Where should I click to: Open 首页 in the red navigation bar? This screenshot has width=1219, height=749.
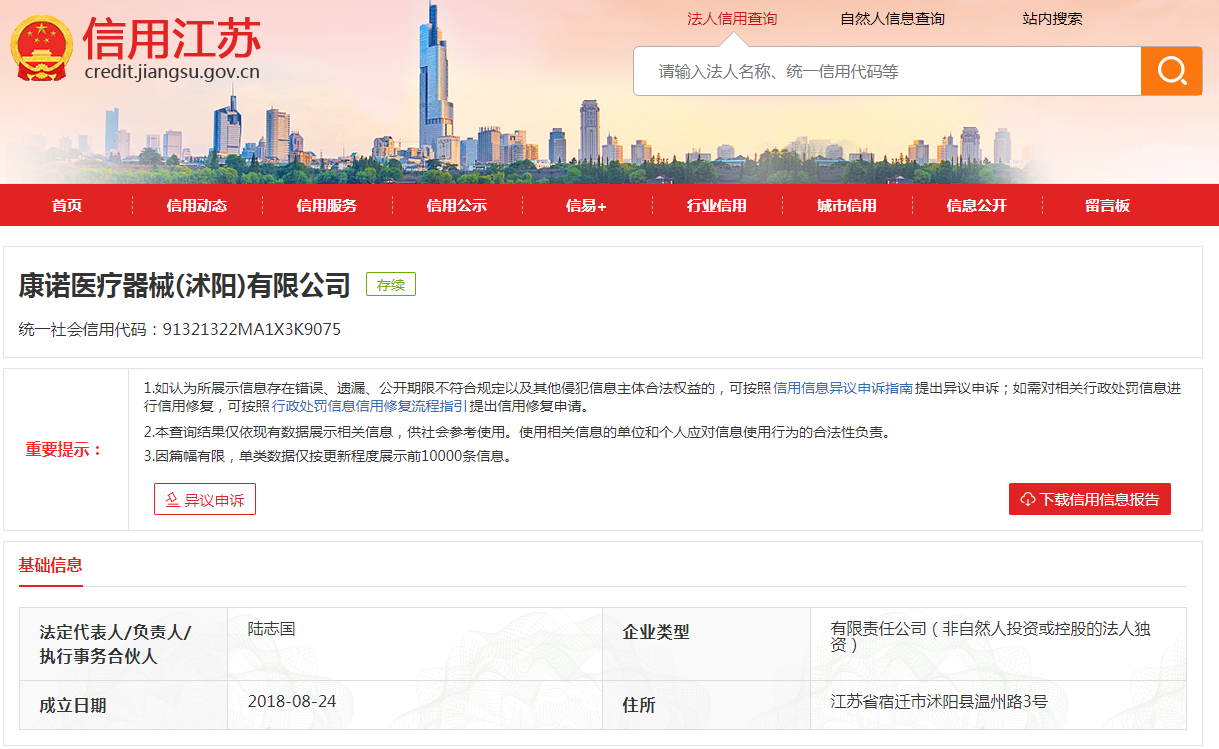[67, 205]
